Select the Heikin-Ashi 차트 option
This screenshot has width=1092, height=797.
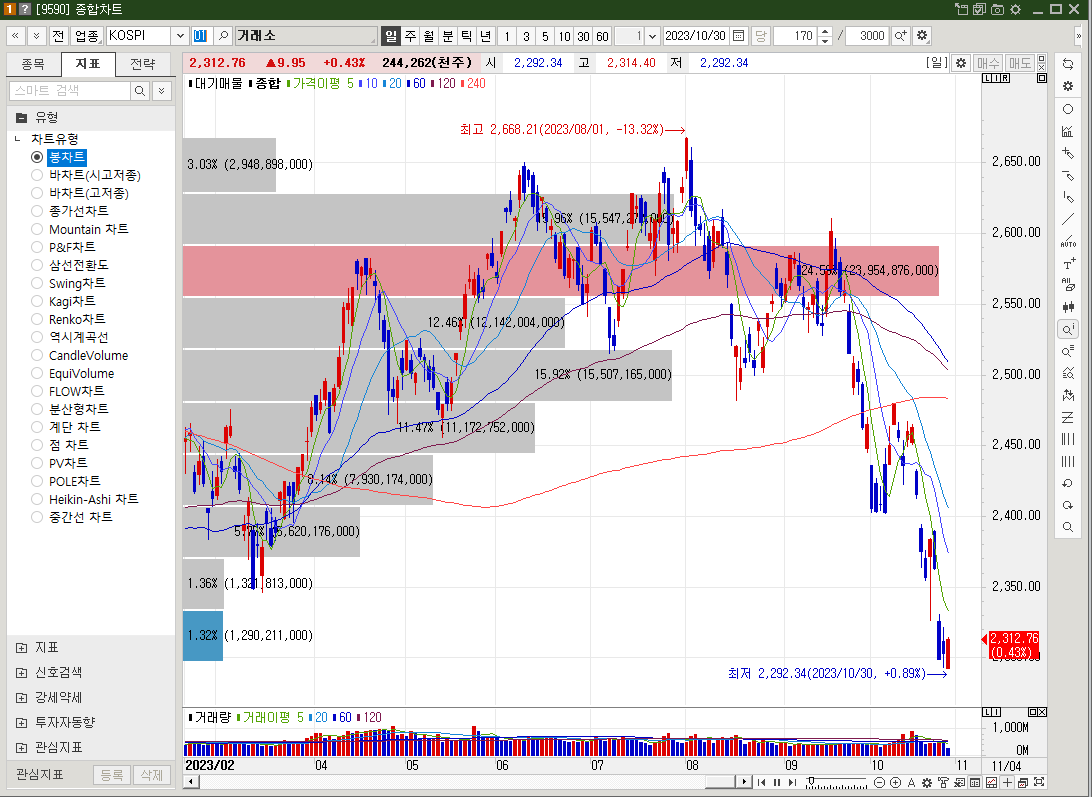pyautogui.click(x=37, y=499)
